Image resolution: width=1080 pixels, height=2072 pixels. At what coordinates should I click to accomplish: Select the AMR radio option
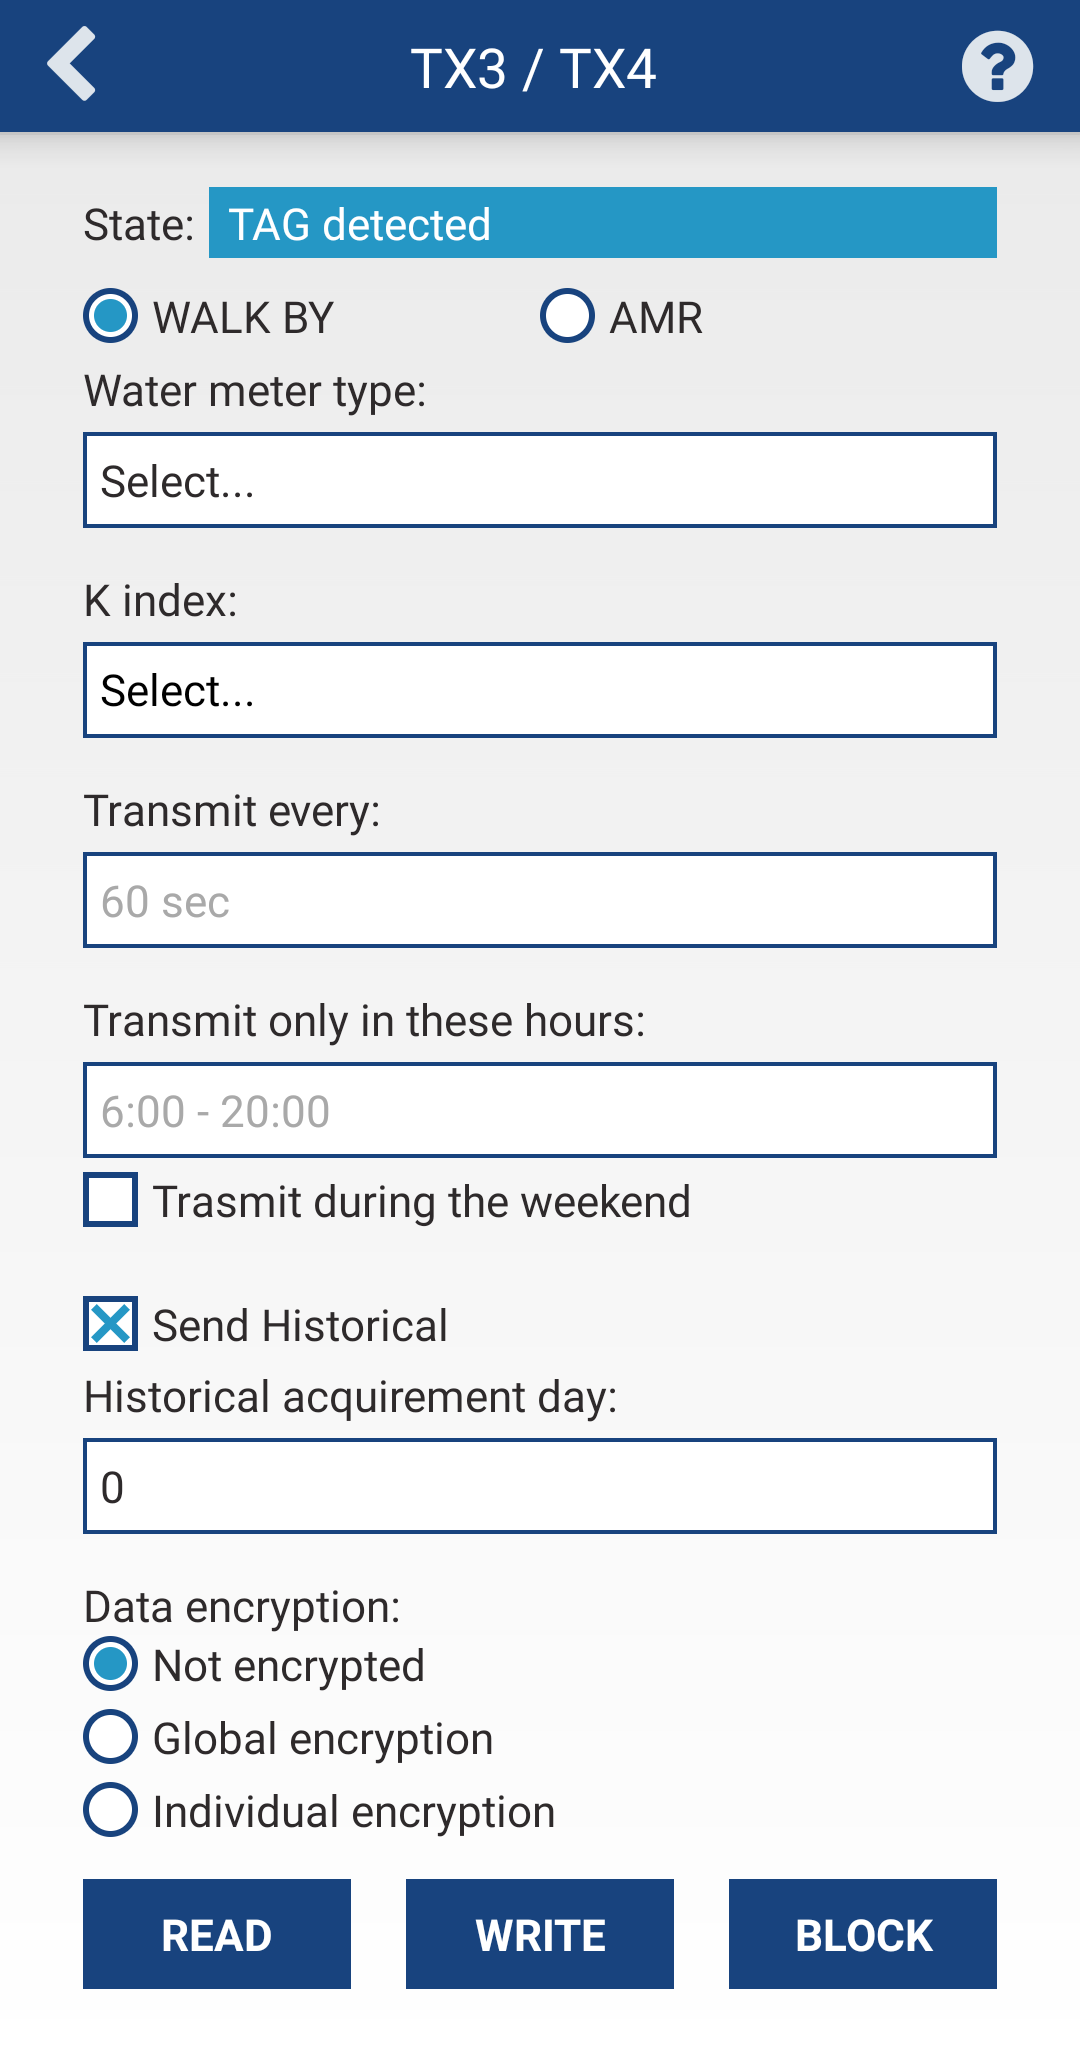(x=567, y=316)
